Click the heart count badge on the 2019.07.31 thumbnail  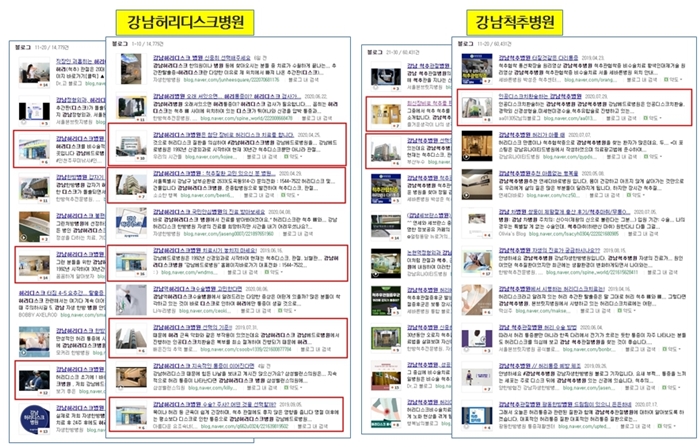click(141, 351)
